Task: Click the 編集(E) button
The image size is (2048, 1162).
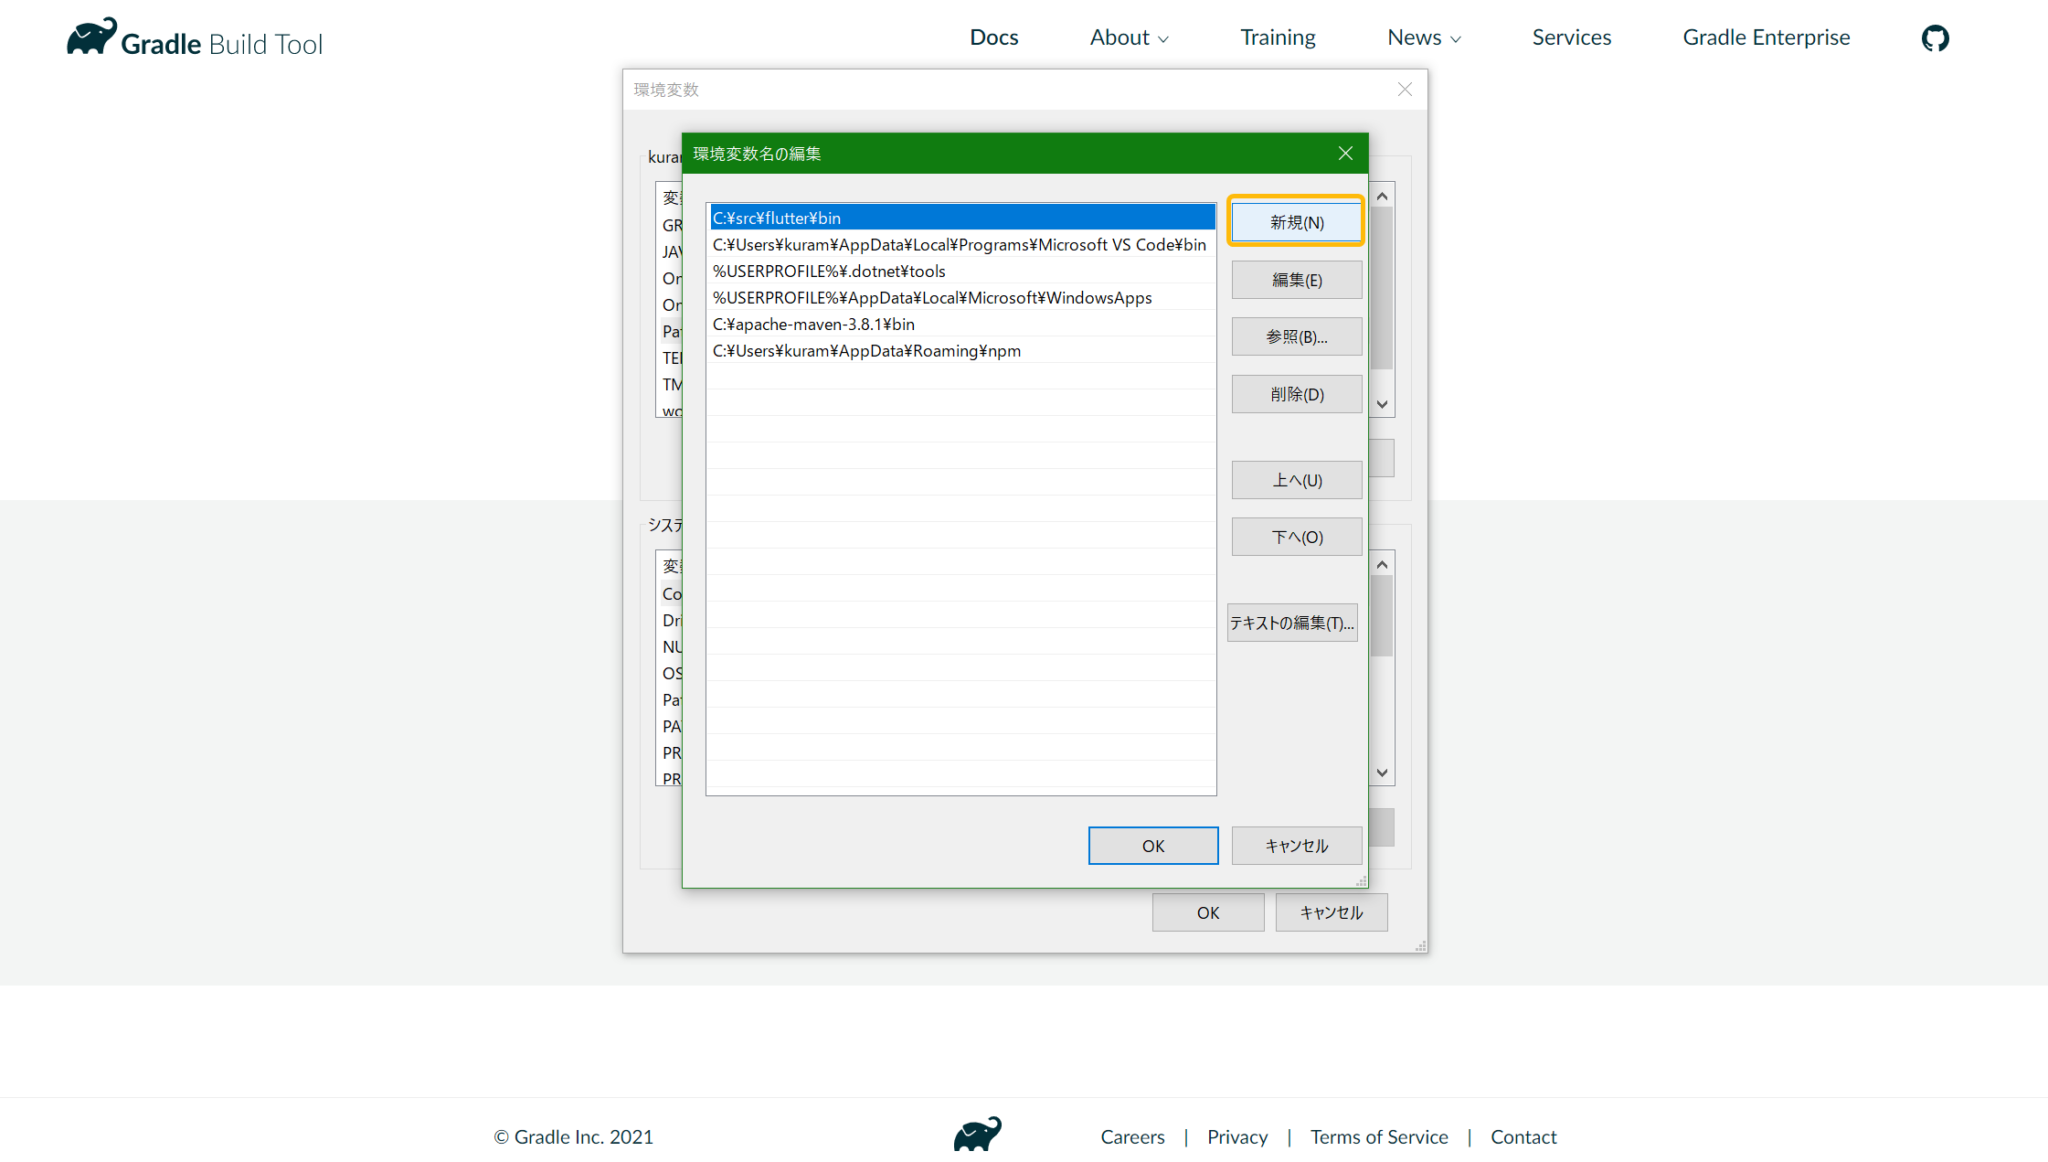Action: point(1296,279)
